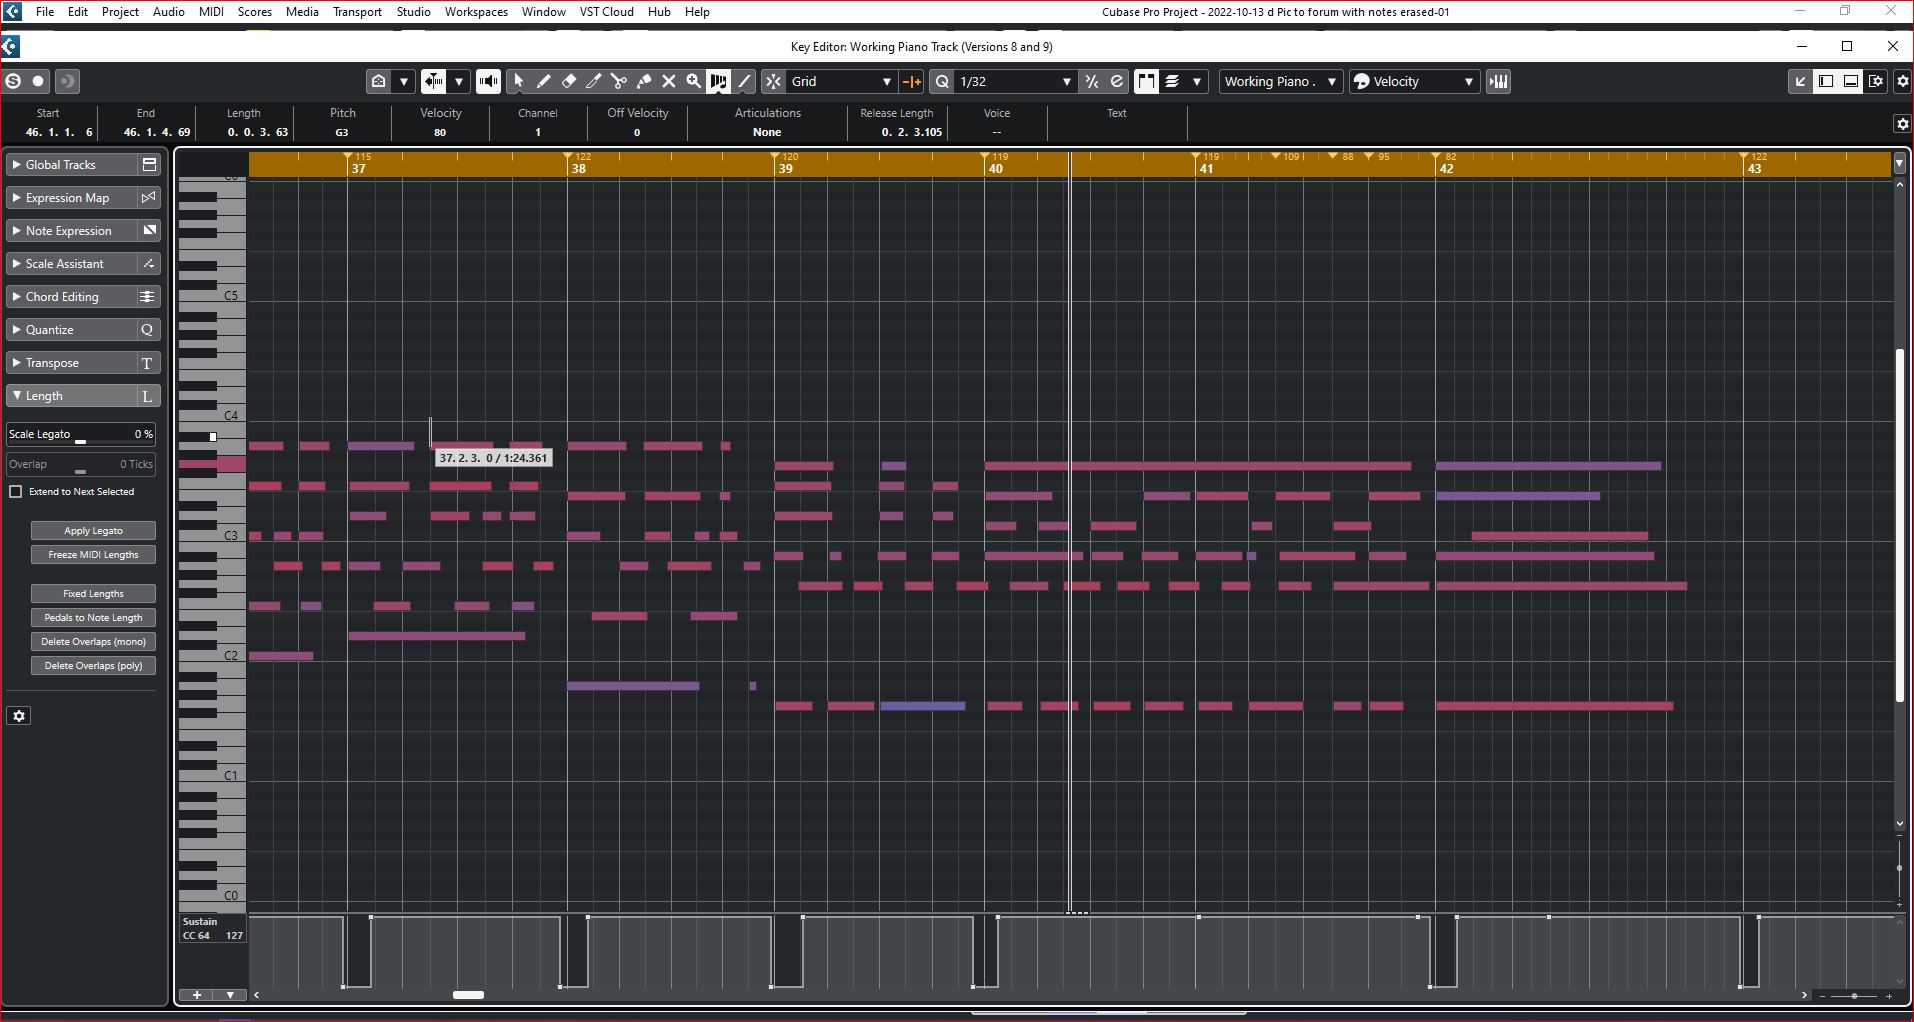This screenshot has height=1022, width=1914.
Task: Open the Snap Type Grid dropdown
Action: 842,81
